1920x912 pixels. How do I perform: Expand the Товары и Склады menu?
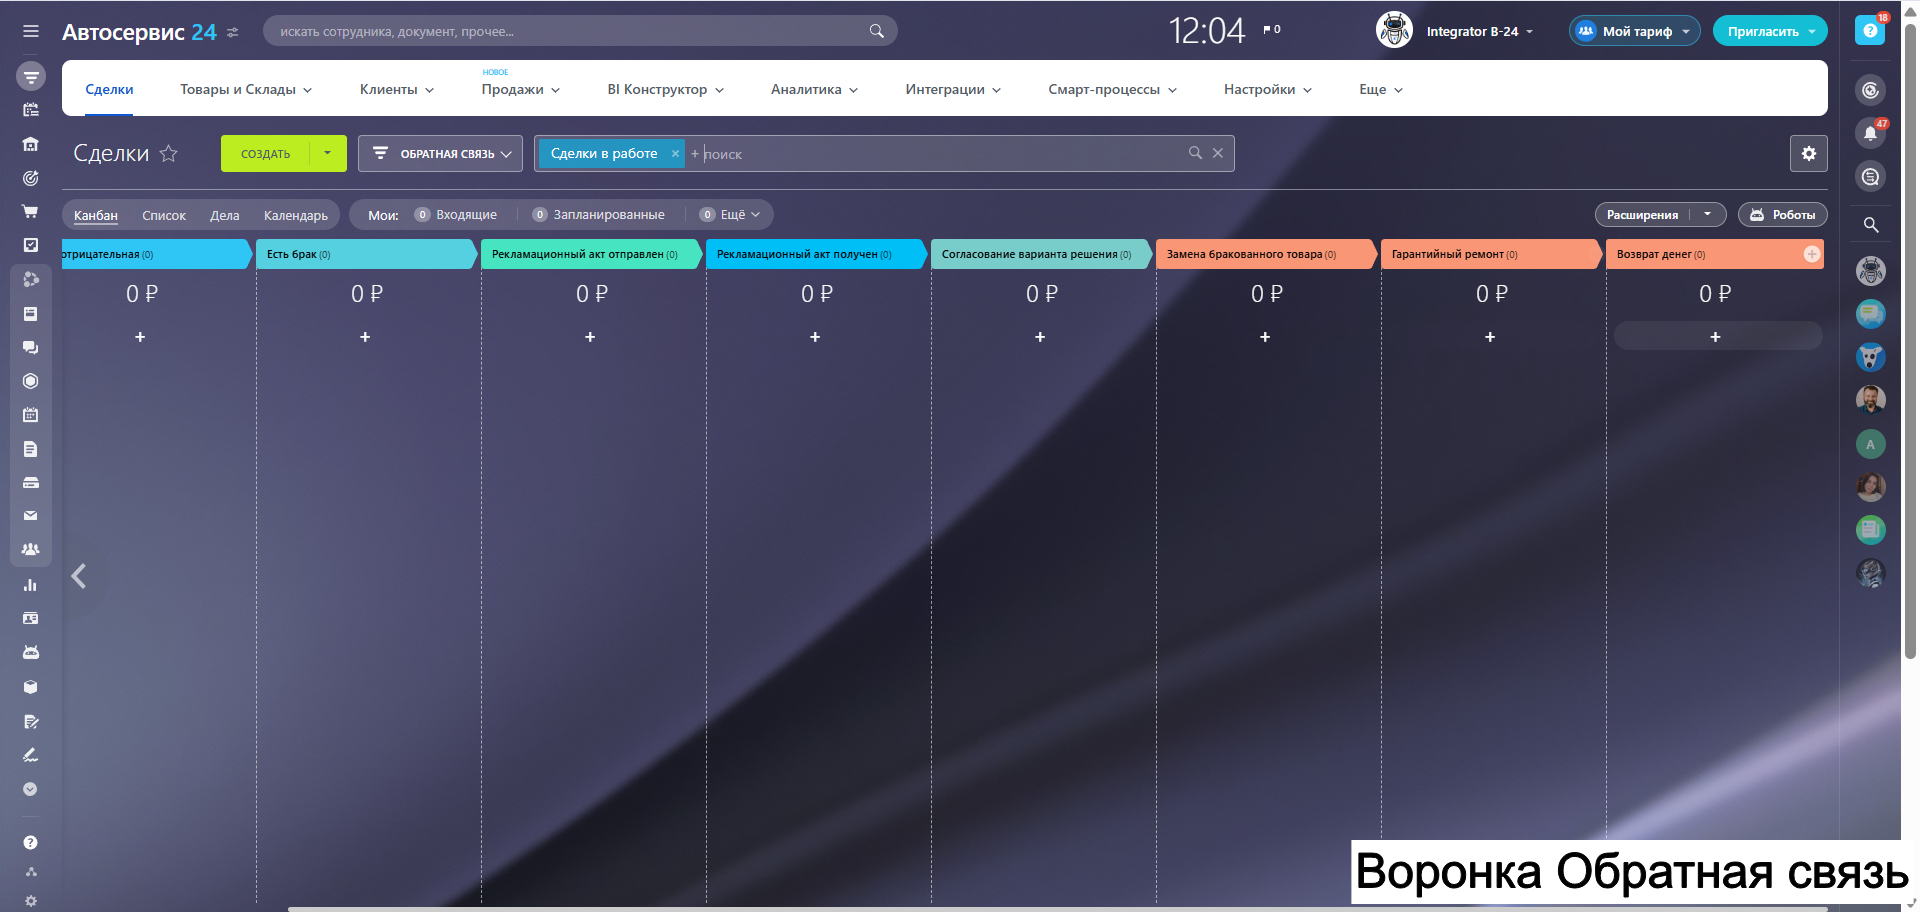tap(246, 89)
